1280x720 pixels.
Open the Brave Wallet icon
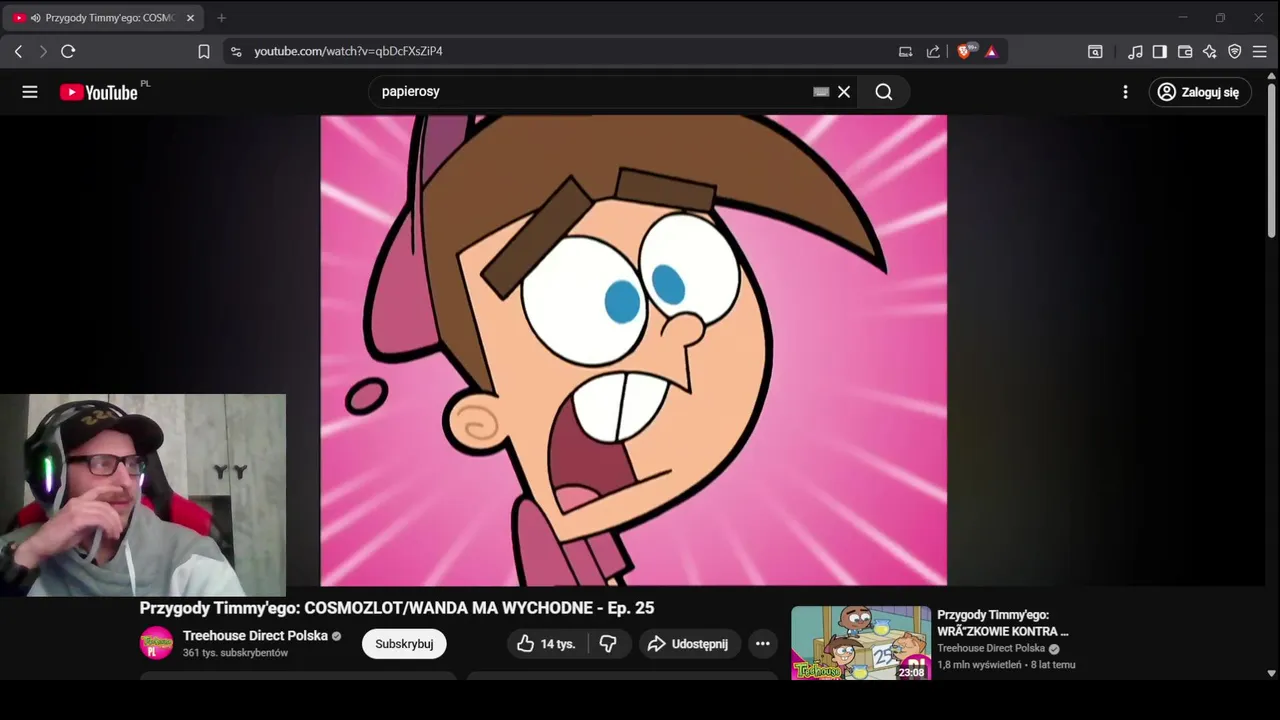coord(1185,51)
